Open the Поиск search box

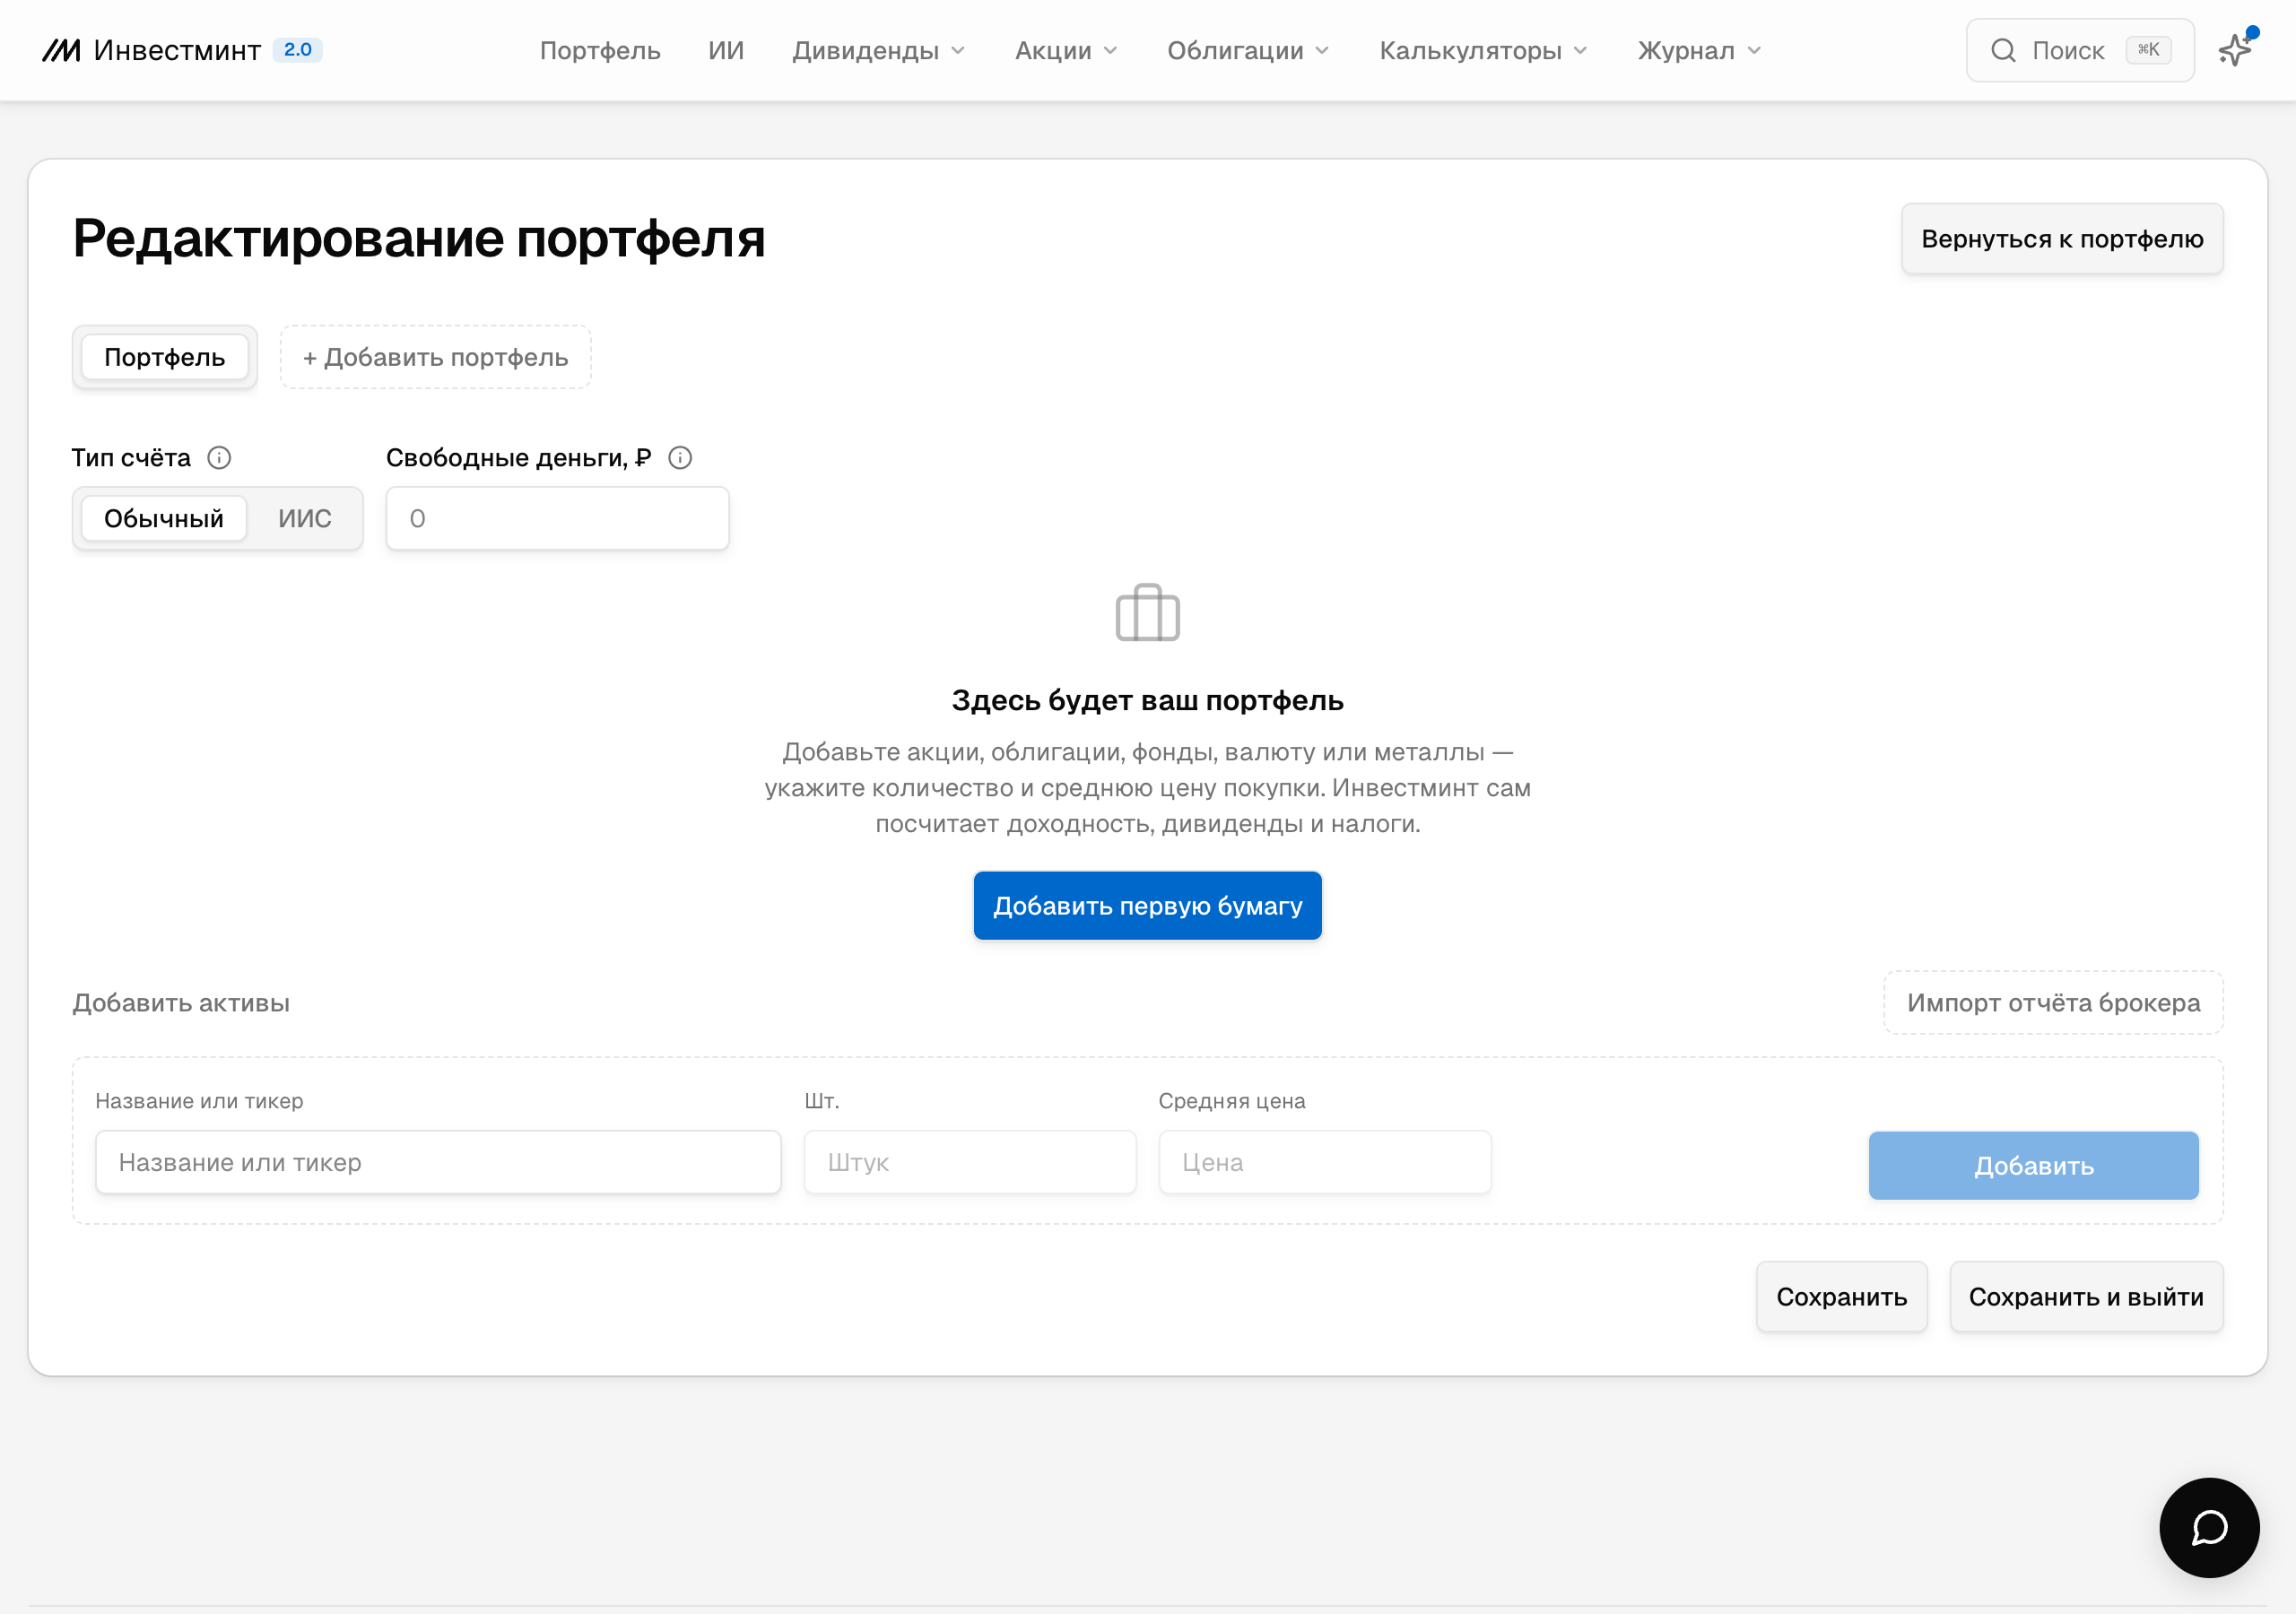[x=2080, y=50]
